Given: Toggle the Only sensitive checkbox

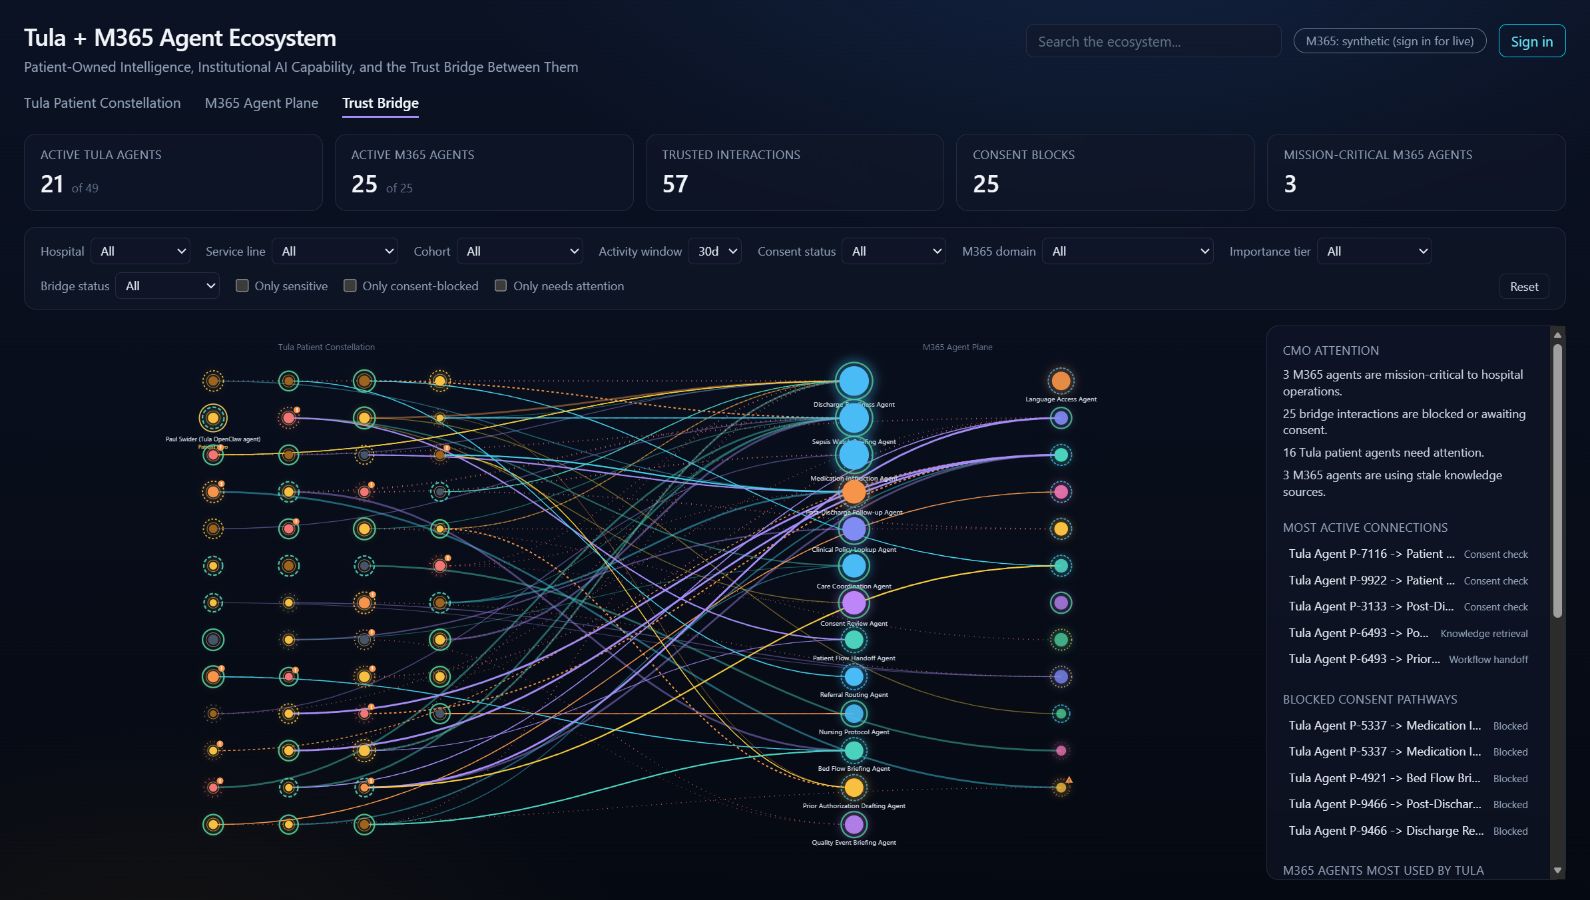Looking at the screenshot, I should pos(242,286).
